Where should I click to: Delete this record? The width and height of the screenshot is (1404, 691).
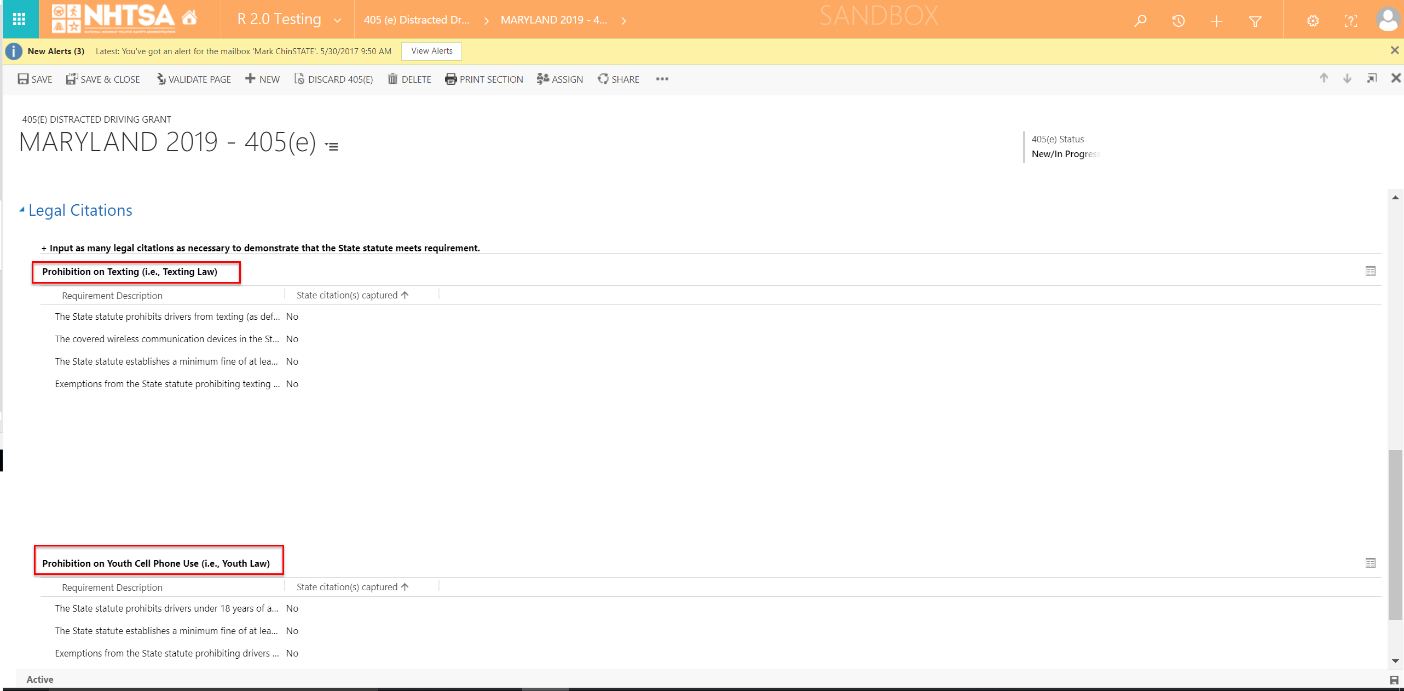(x=409, y=79)
